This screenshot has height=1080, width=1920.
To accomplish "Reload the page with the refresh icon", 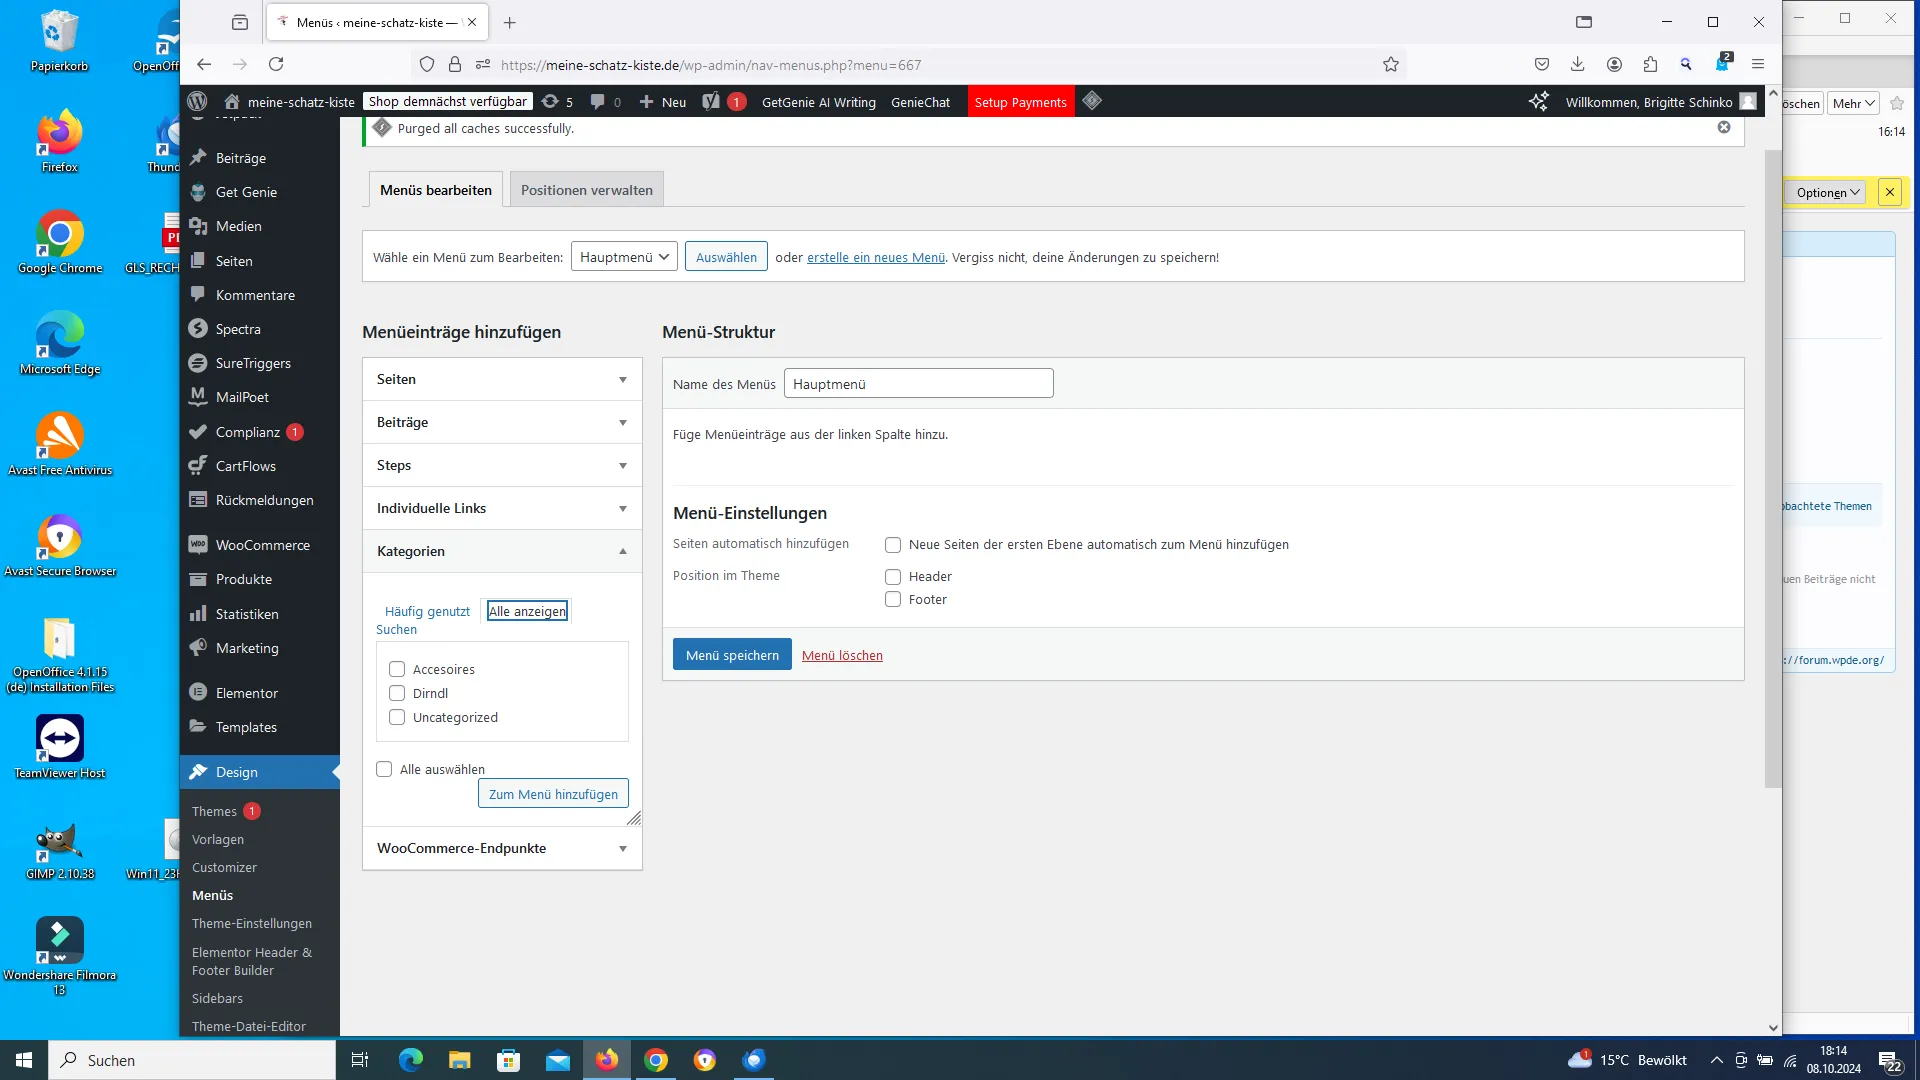I will [x=276, y=64].
